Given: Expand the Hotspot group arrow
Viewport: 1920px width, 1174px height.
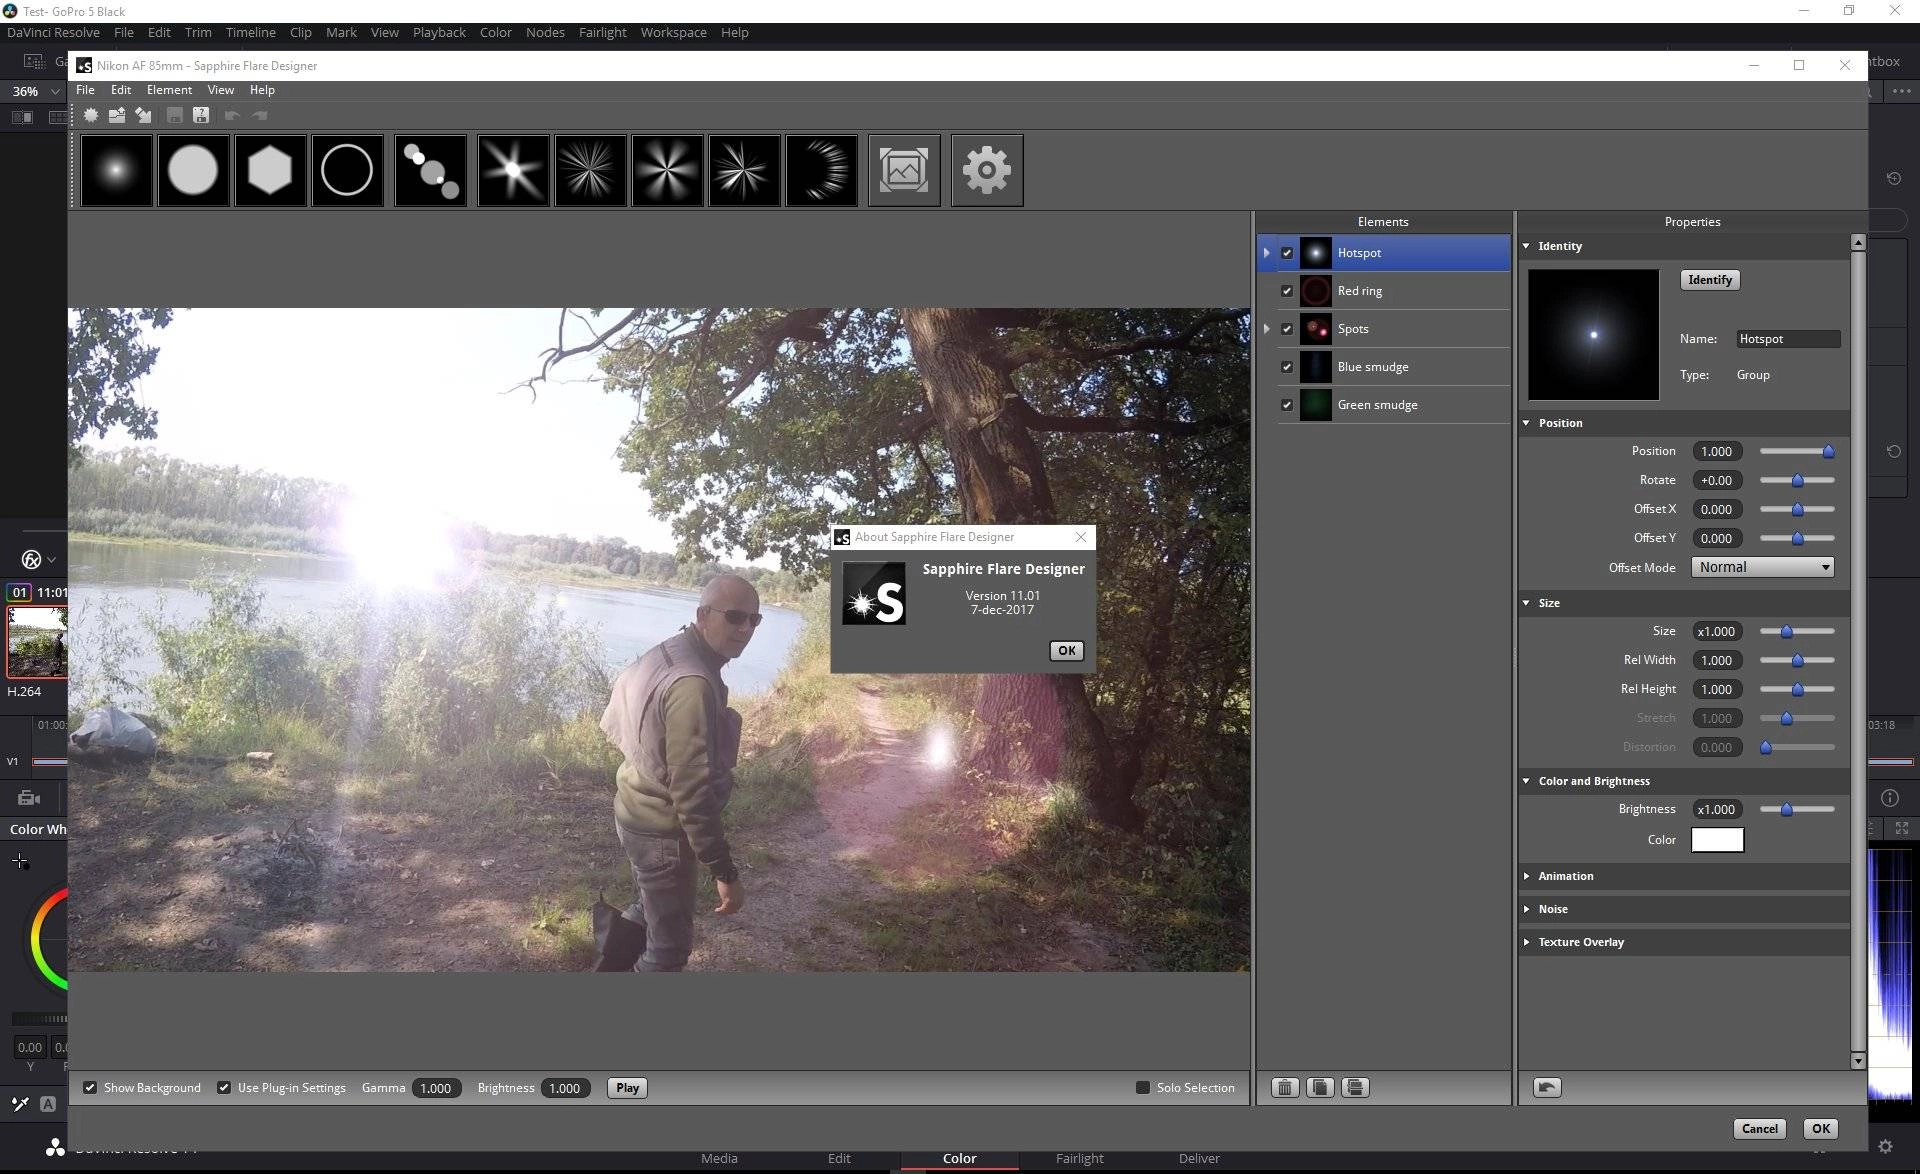Looking at the screenshot, I should pos(1267,253).
